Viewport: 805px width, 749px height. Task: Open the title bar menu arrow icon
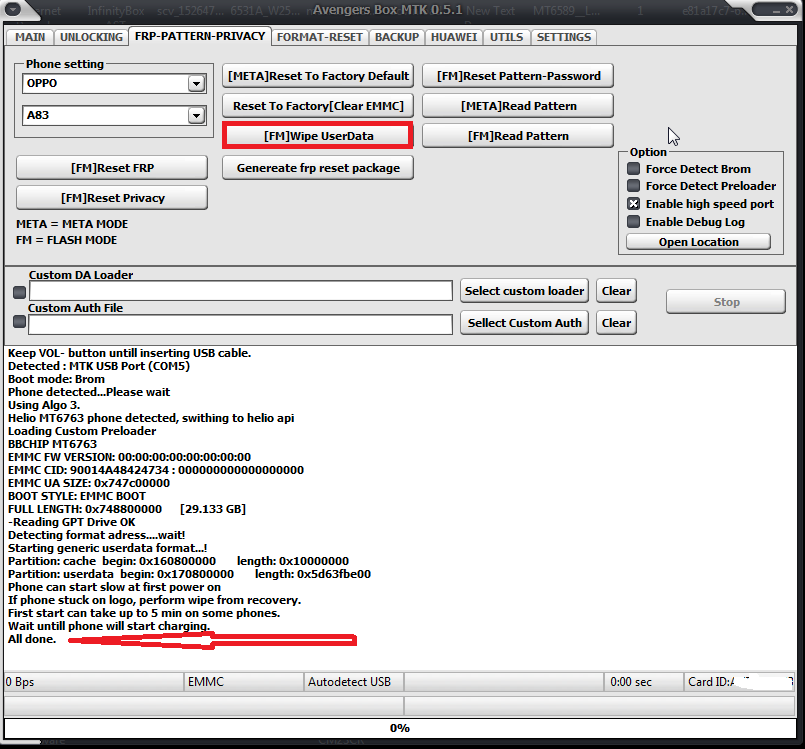[13, 9]
